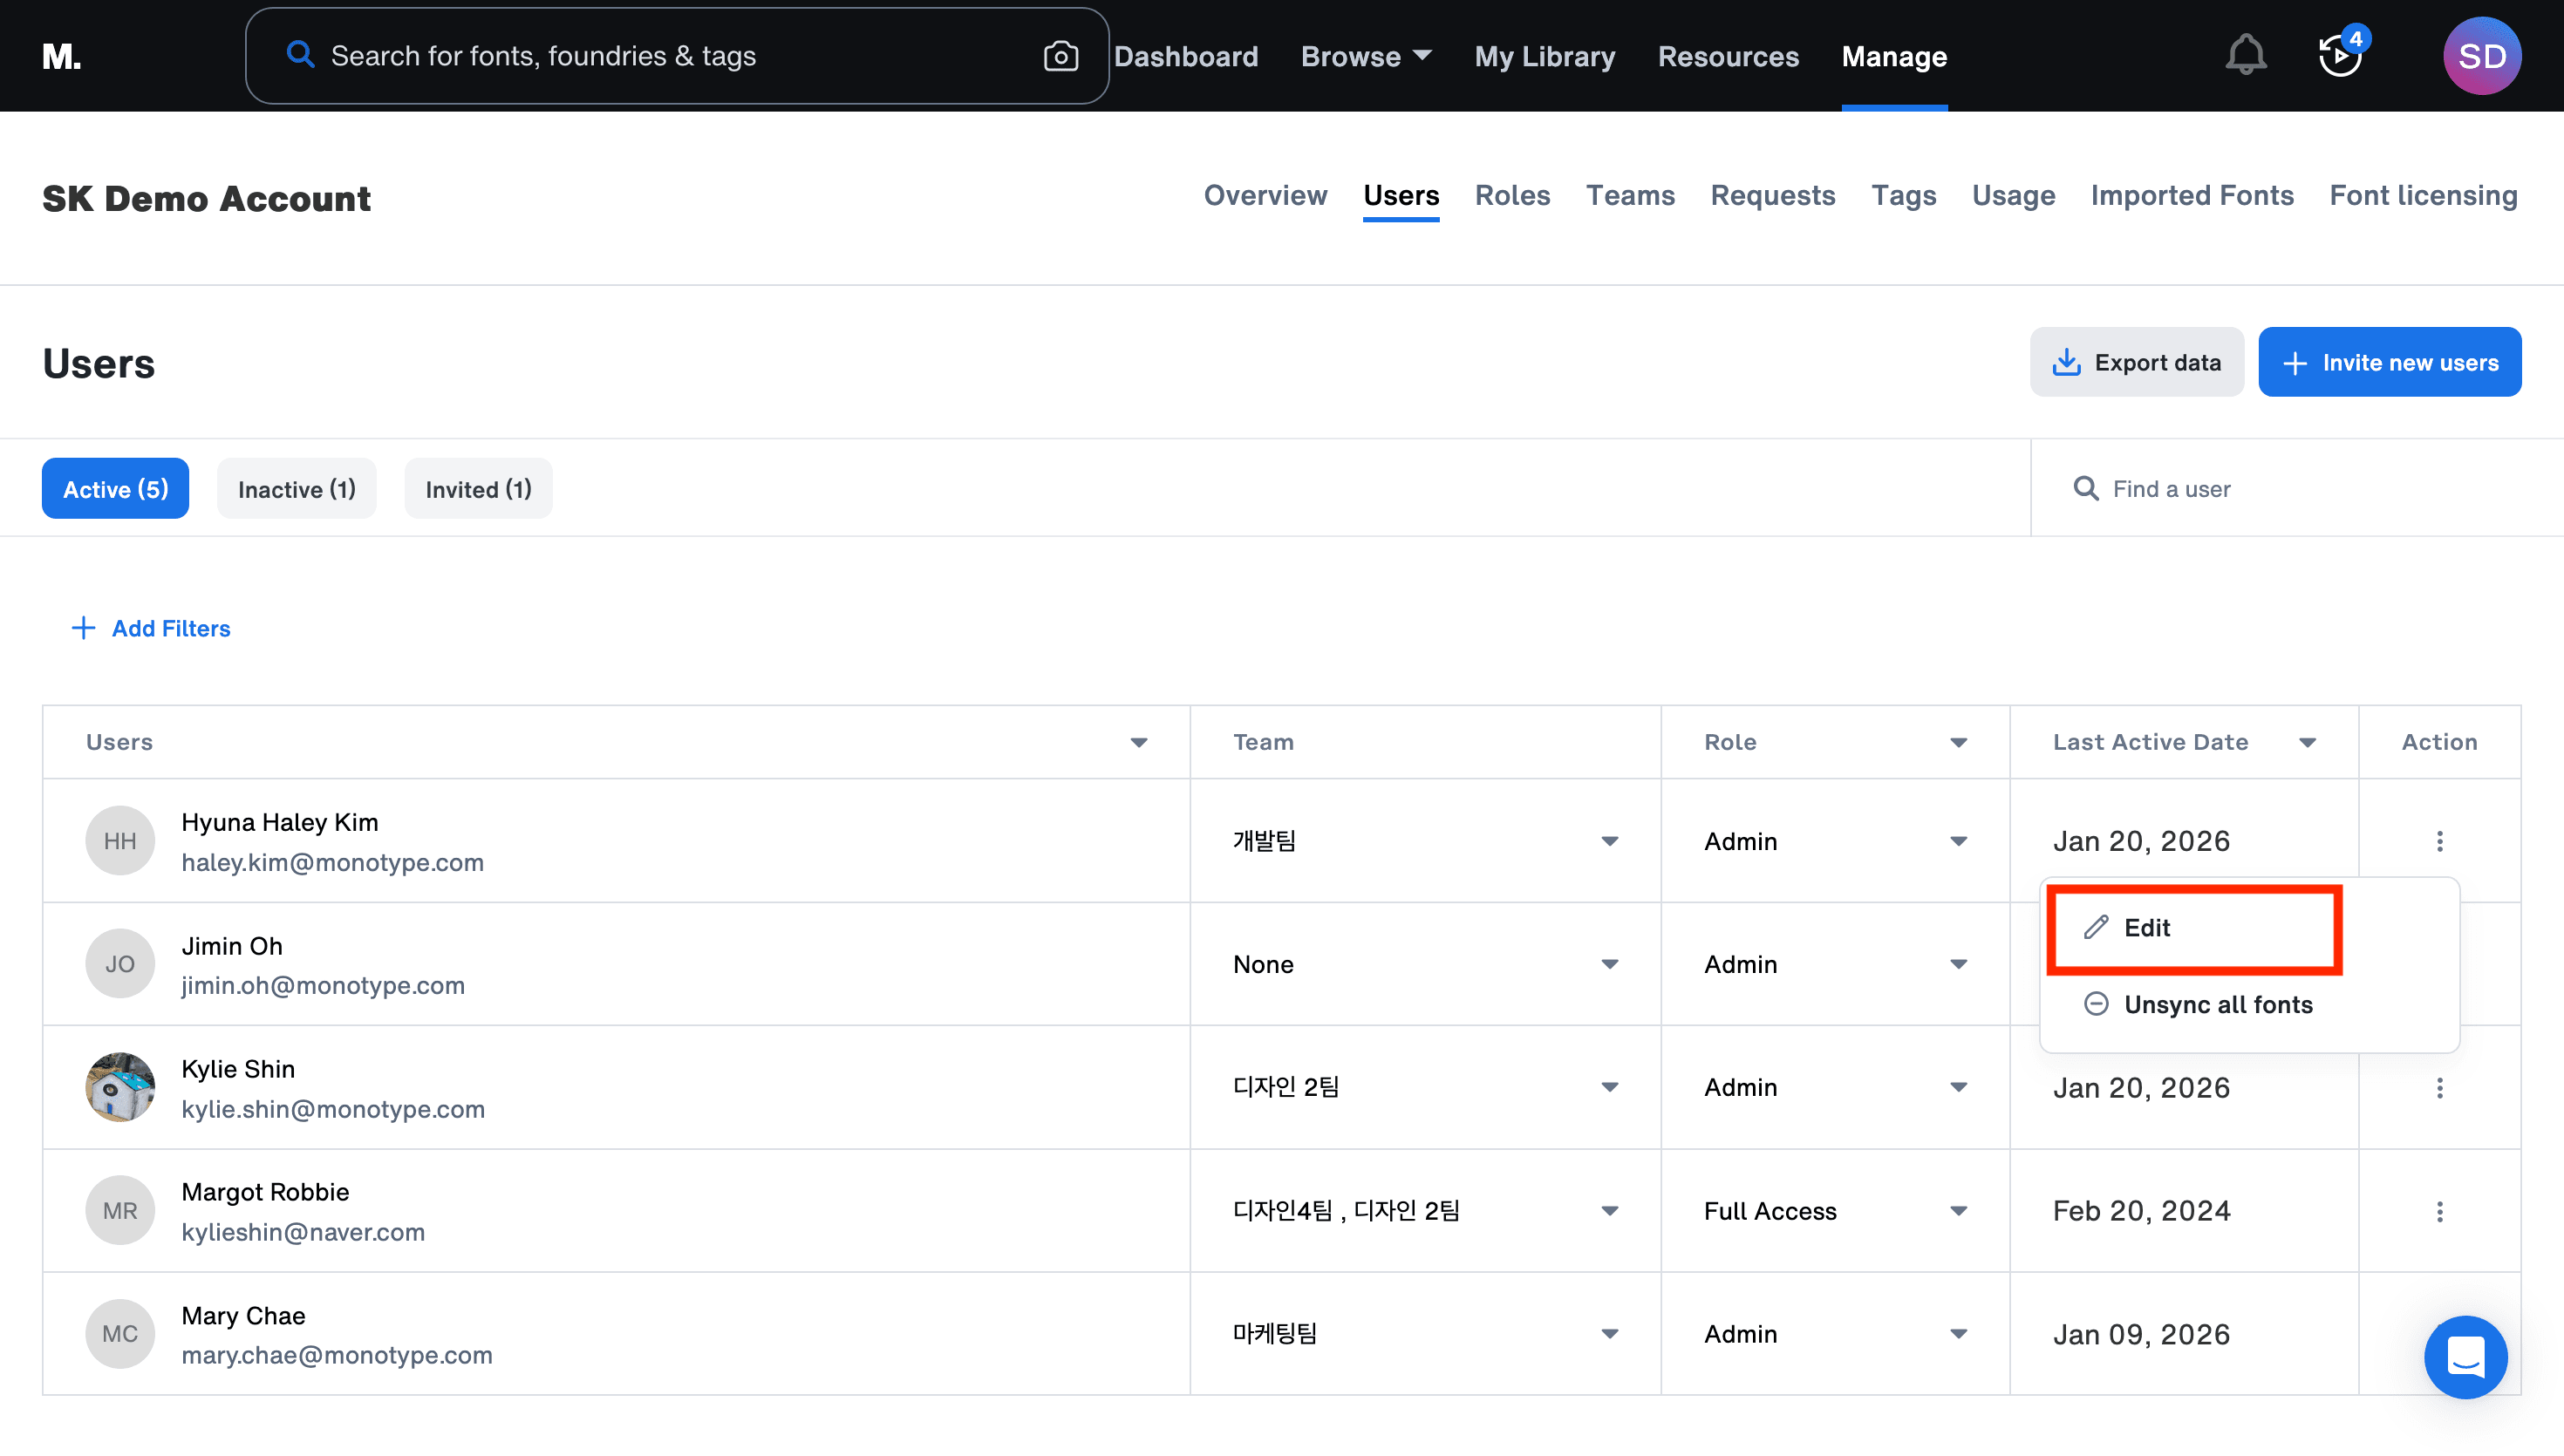Click the camera image-search icon
Image resolution: width=2564 pixels, height=1456 pixels.
(x=1060, y=56)
